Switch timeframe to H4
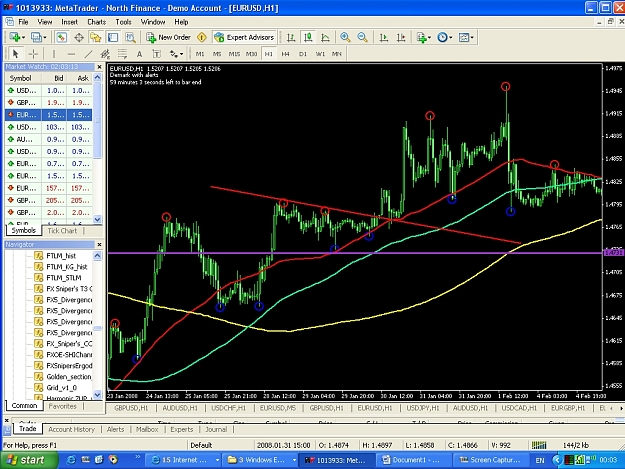Screen dimensions: 625x469 pyautogui.click(x=285, y=54)
